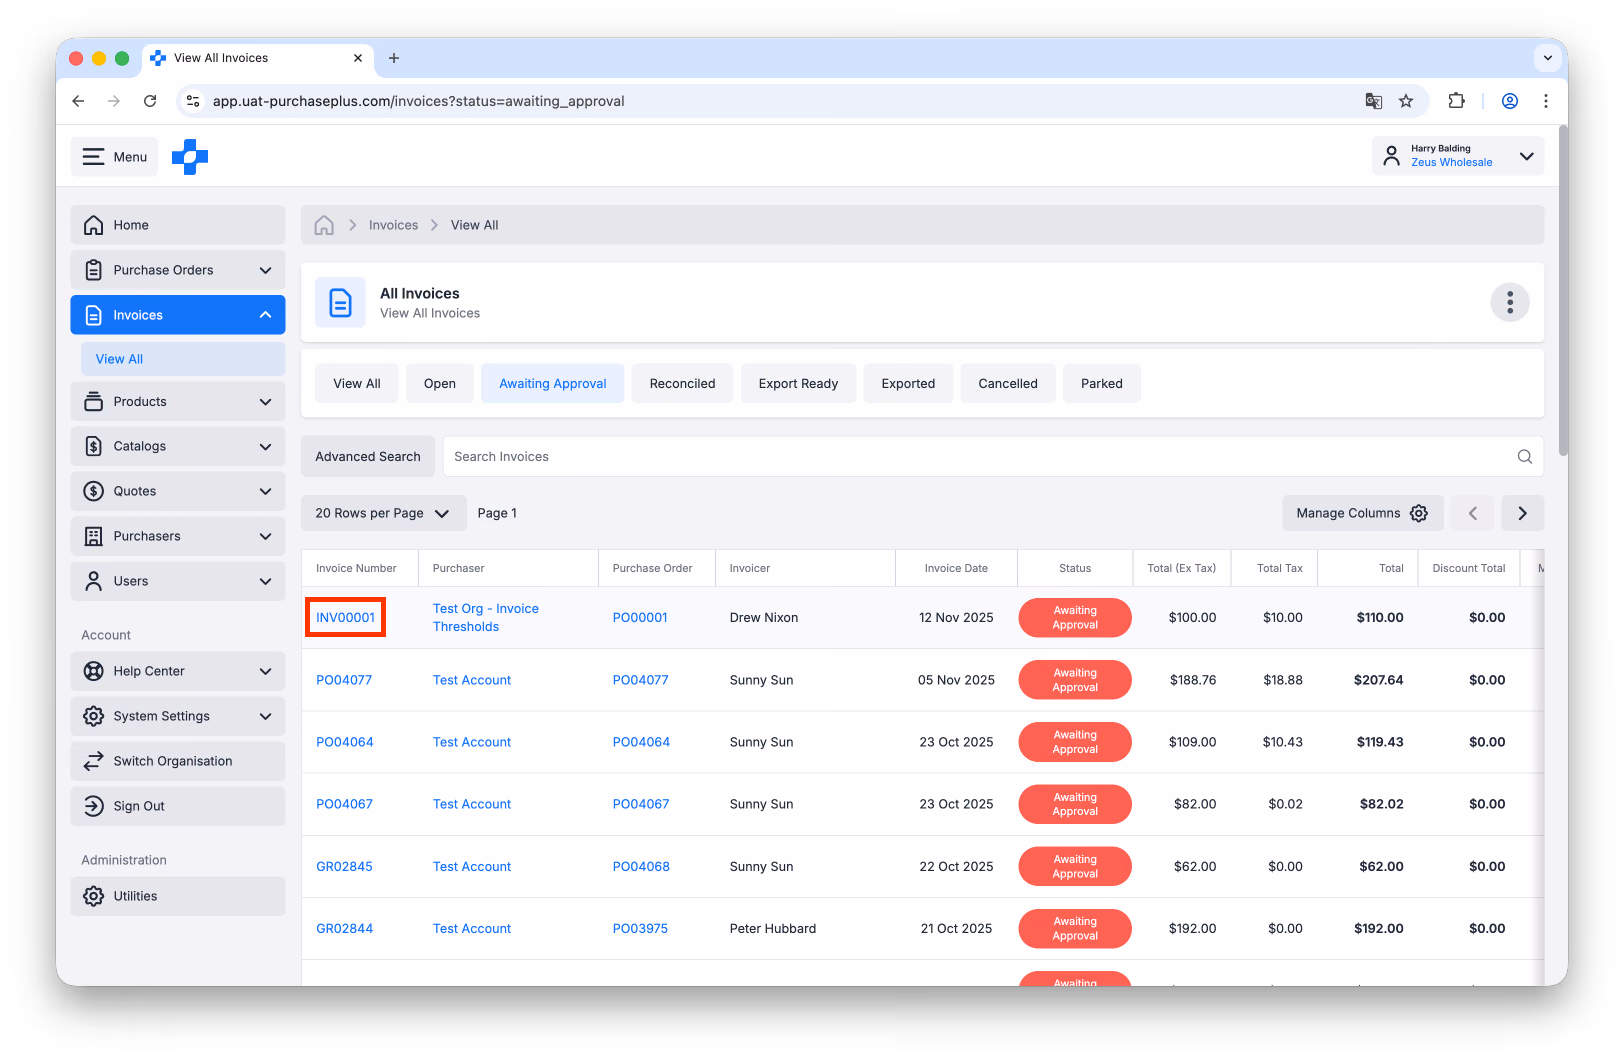This screenshot has width=1624, height=1060.
Task: Open Chrome three-dot menu
Action: [x=1546, y=101]
